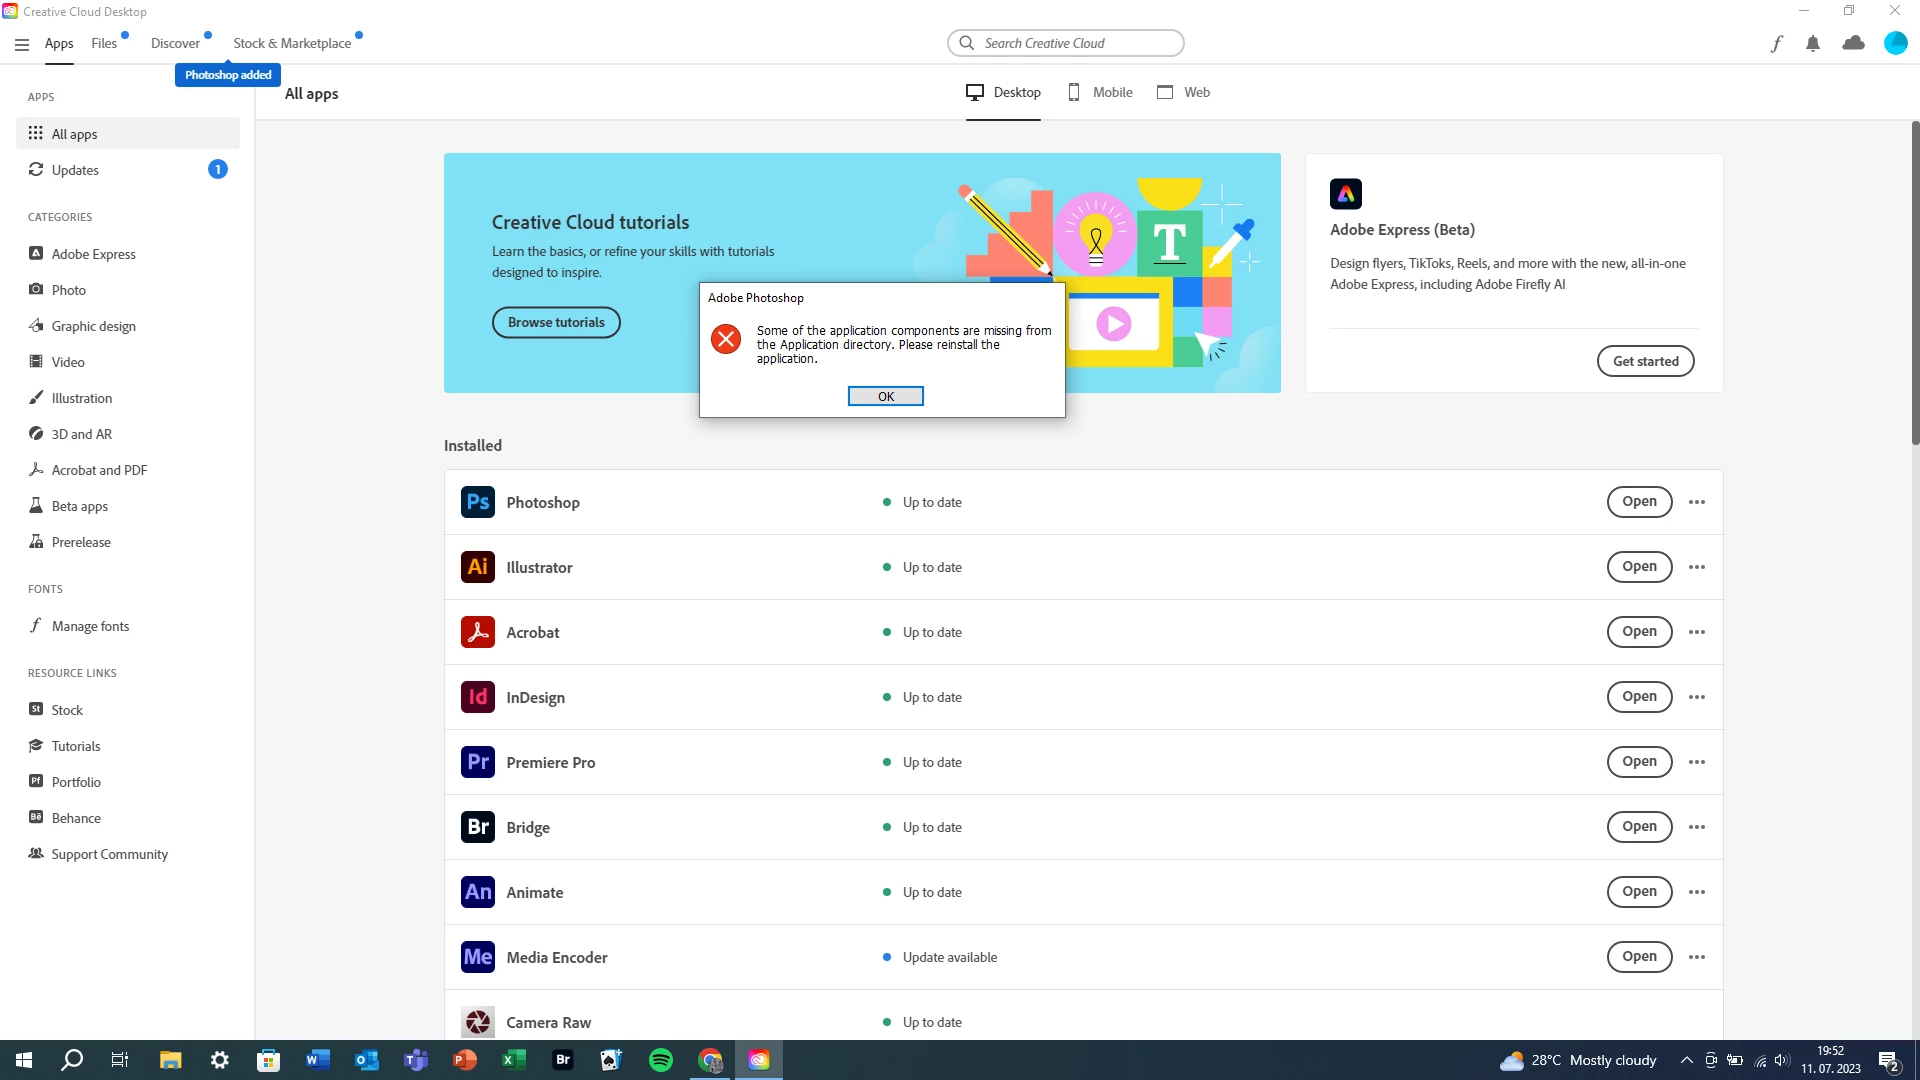Switch to the Mobile tab
The height and width of the screenshot is (1080, 1920).
(x=1100, y=92)
